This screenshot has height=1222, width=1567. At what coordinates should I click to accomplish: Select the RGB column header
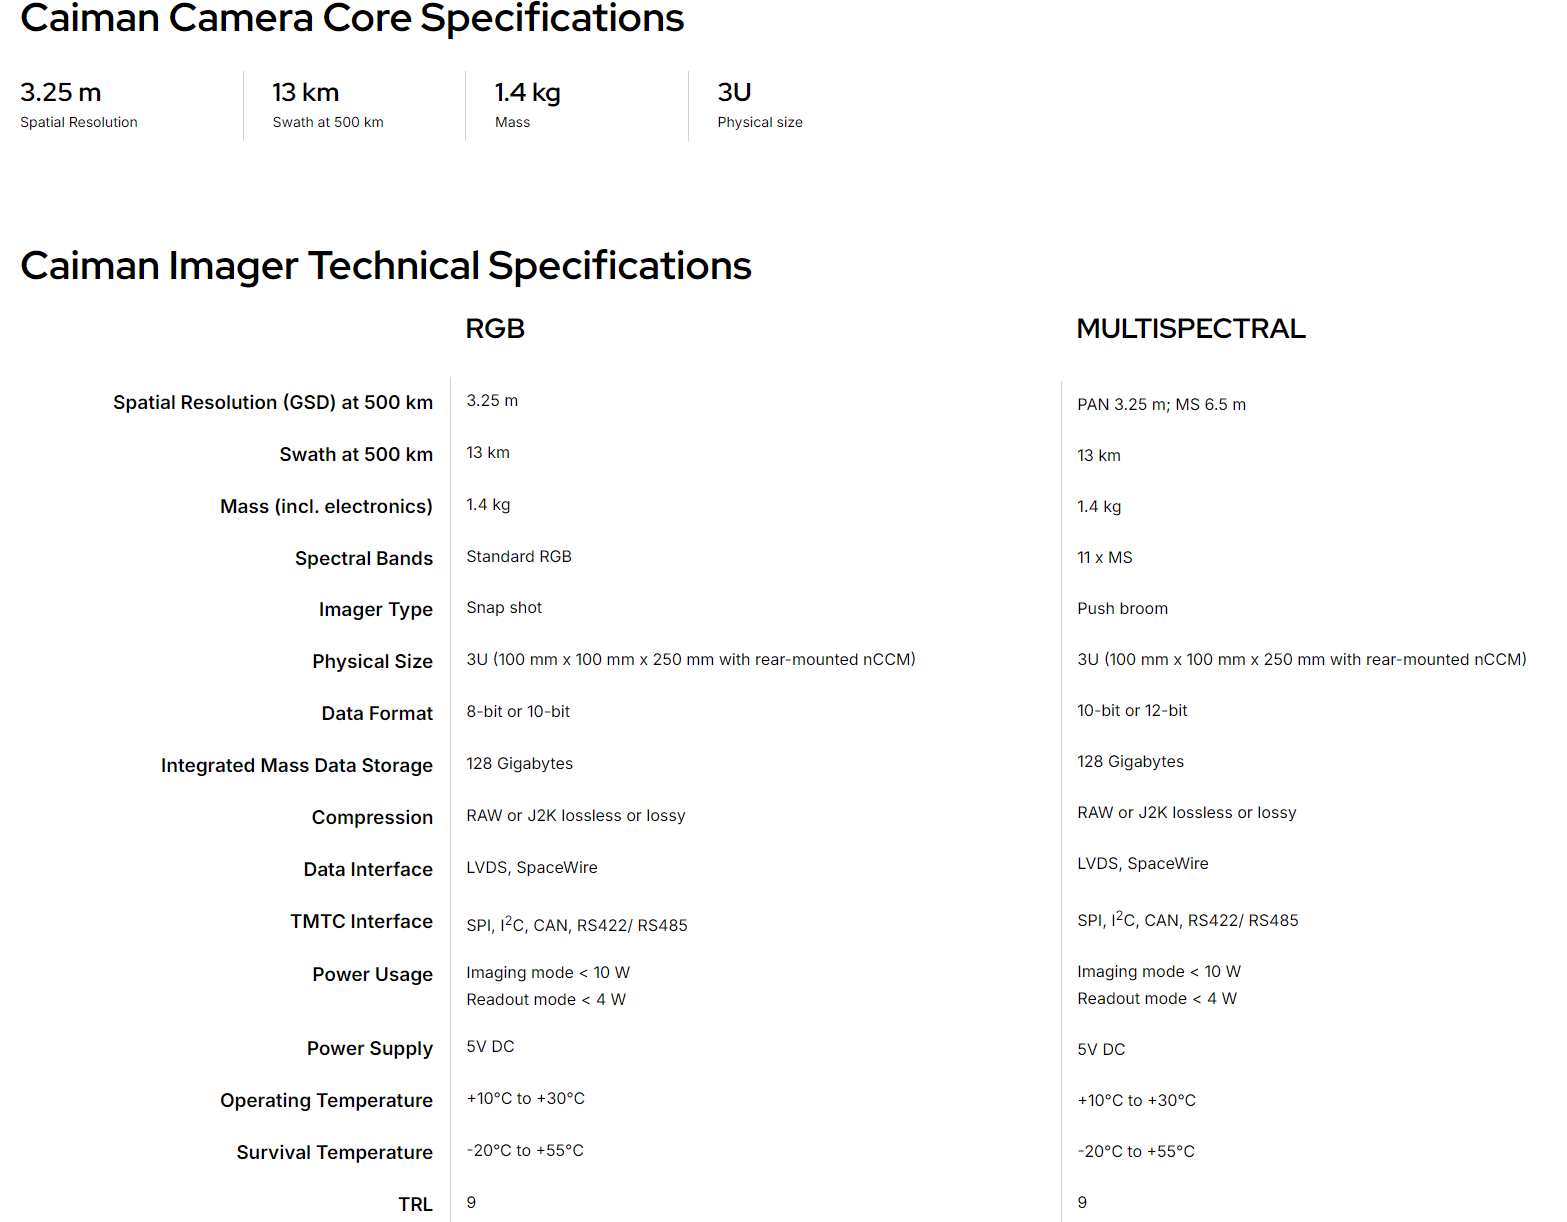point(495,328)
